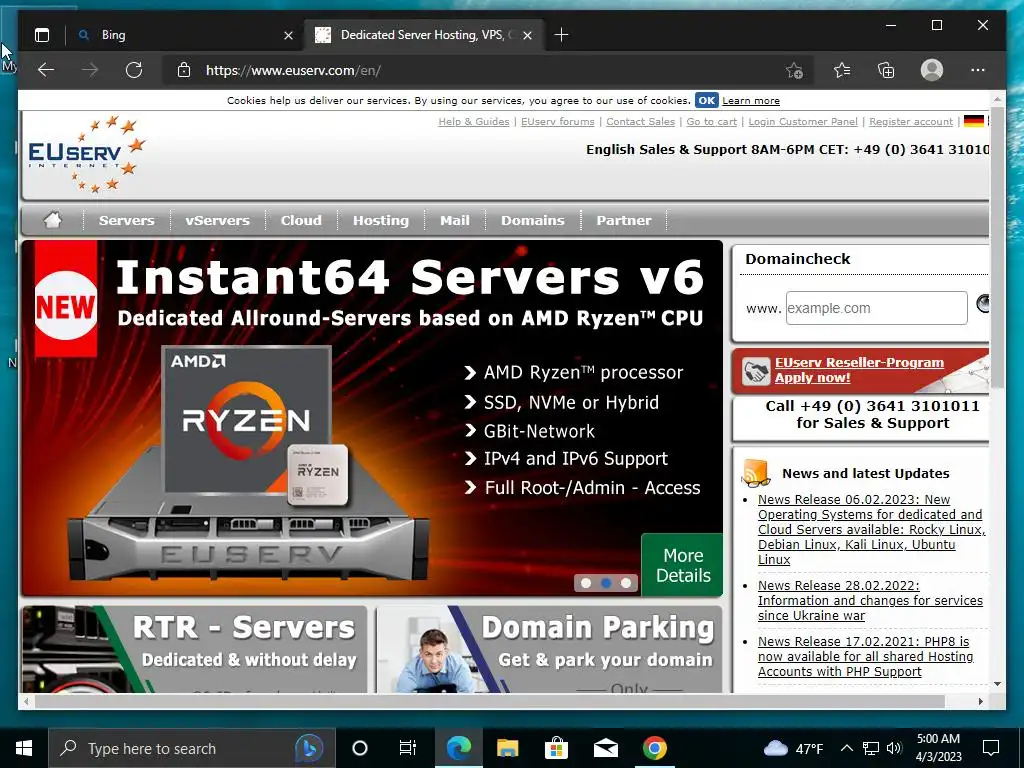This screenshot has height=768, width=1024.
Task: Open News Release 06.02.2023 link
Action: pos(871,529)
